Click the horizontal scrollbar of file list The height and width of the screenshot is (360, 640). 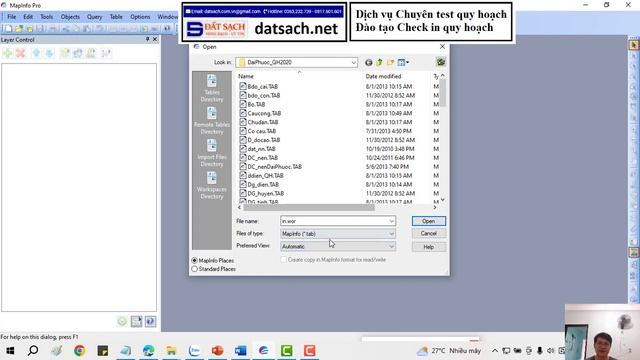click(309, 207)
